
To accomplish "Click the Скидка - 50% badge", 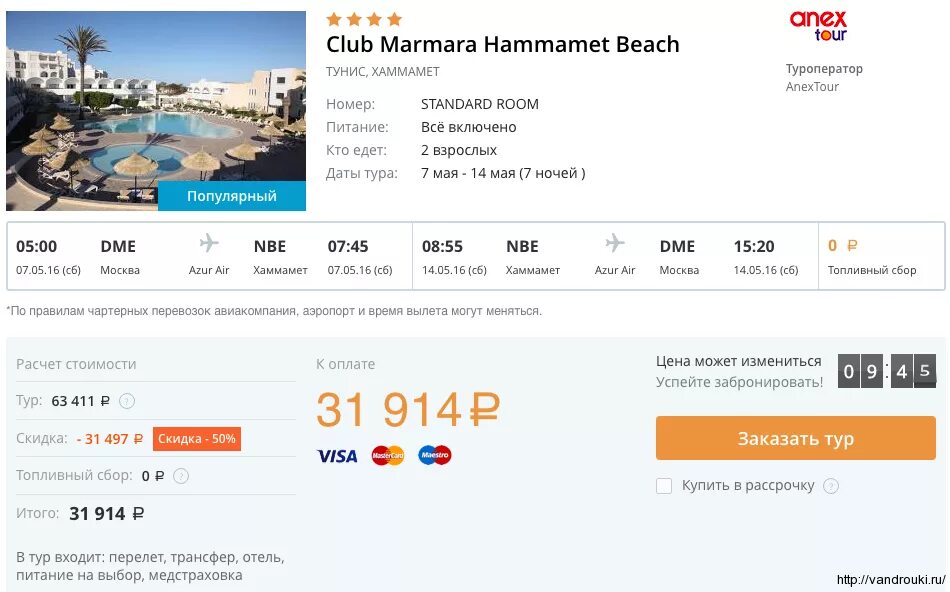I will point(197,439).
